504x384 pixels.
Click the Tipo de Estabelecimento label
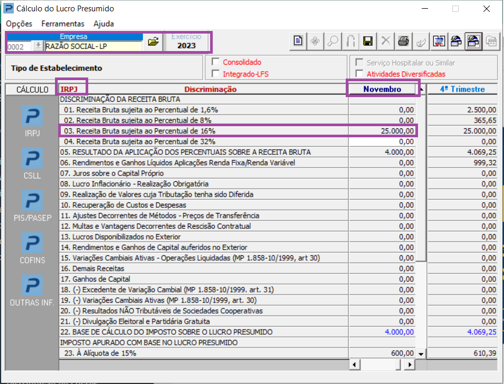coord(57,68)
